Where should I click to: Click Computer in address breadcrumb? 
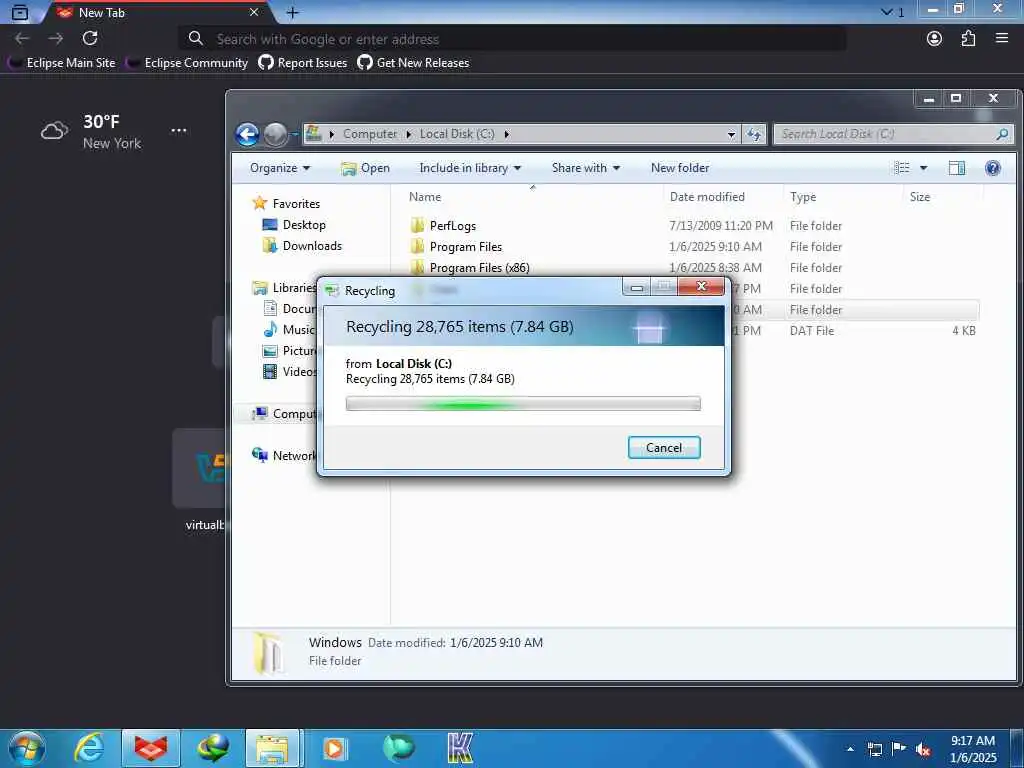370,134
